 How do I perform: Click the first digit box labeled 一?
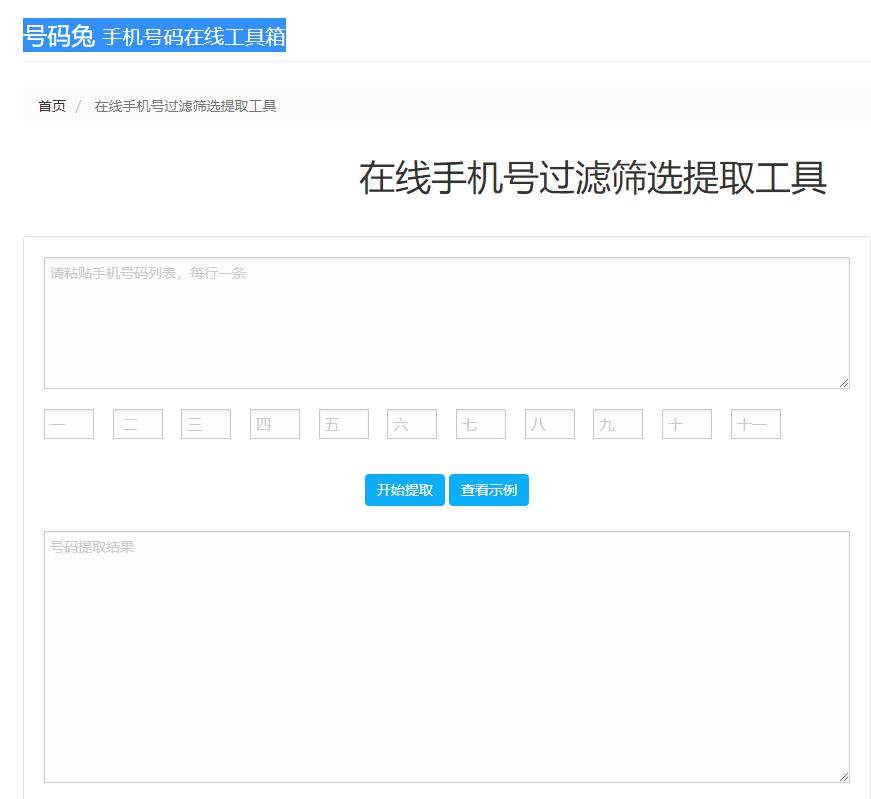tap(69, 424)
